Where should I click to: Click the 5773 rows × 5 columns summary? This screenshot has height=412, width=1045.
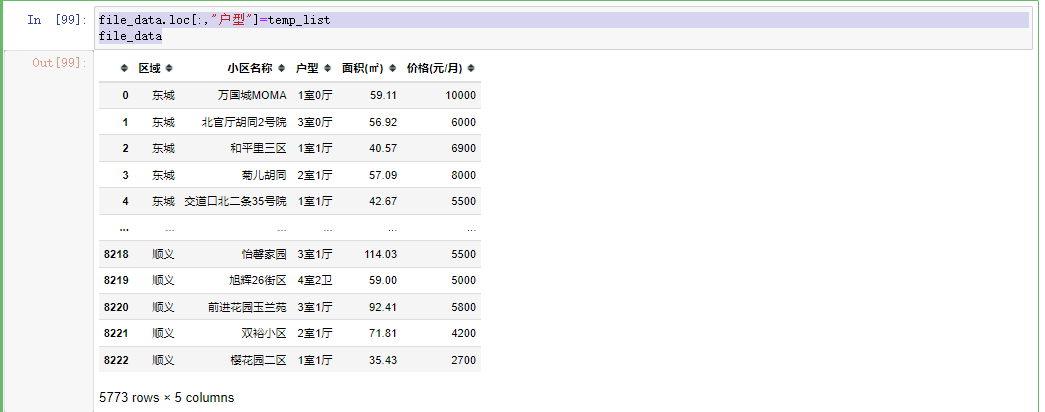[167, 397]
